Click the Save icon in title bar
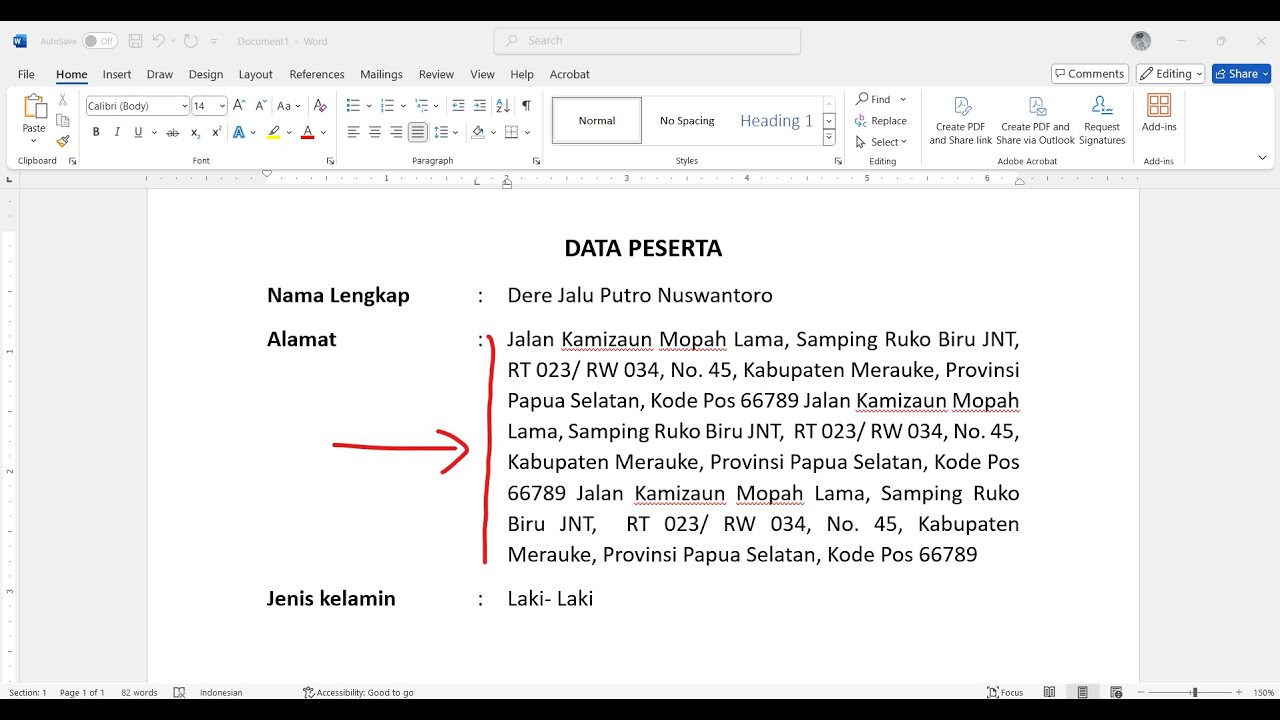This screenshot has height=720, width=1280. click(x=135, y=41)
